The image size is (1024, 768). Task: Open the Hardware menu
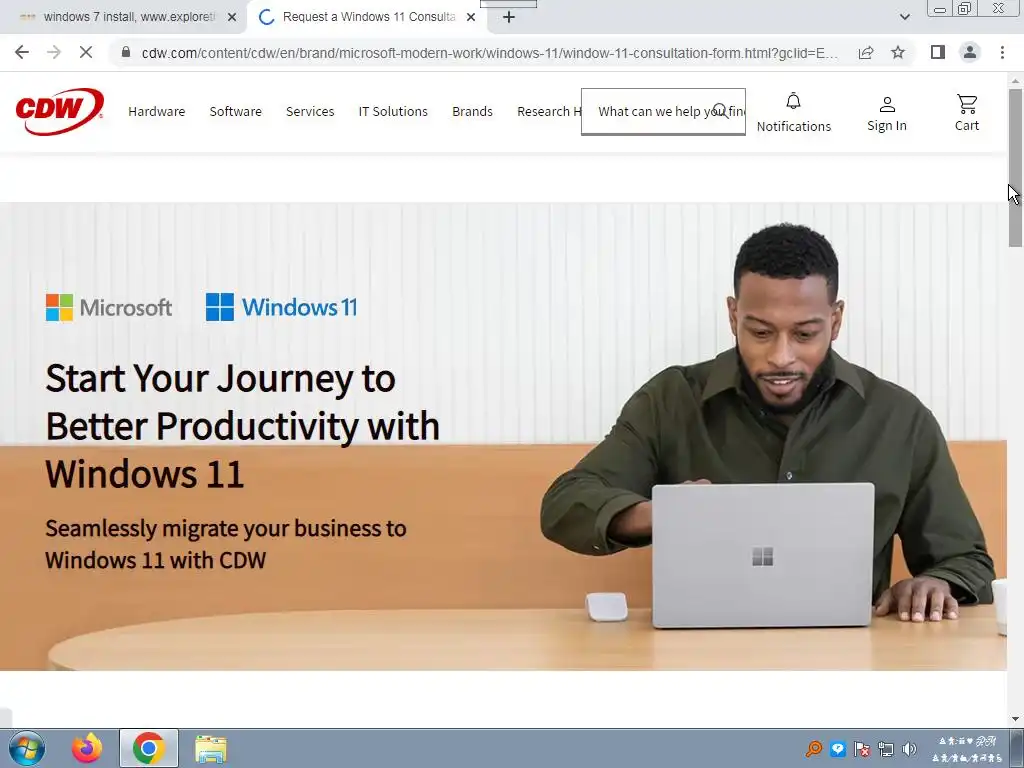pyautogui.click(x=157, y=112)
